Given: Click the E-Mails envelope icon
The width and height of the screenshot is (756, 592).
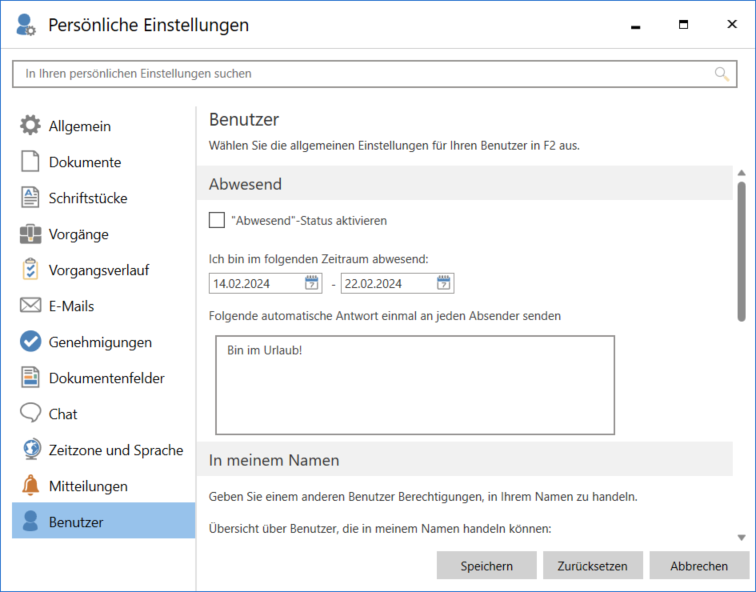Looking at the screenshot, I should pos(30,306).
